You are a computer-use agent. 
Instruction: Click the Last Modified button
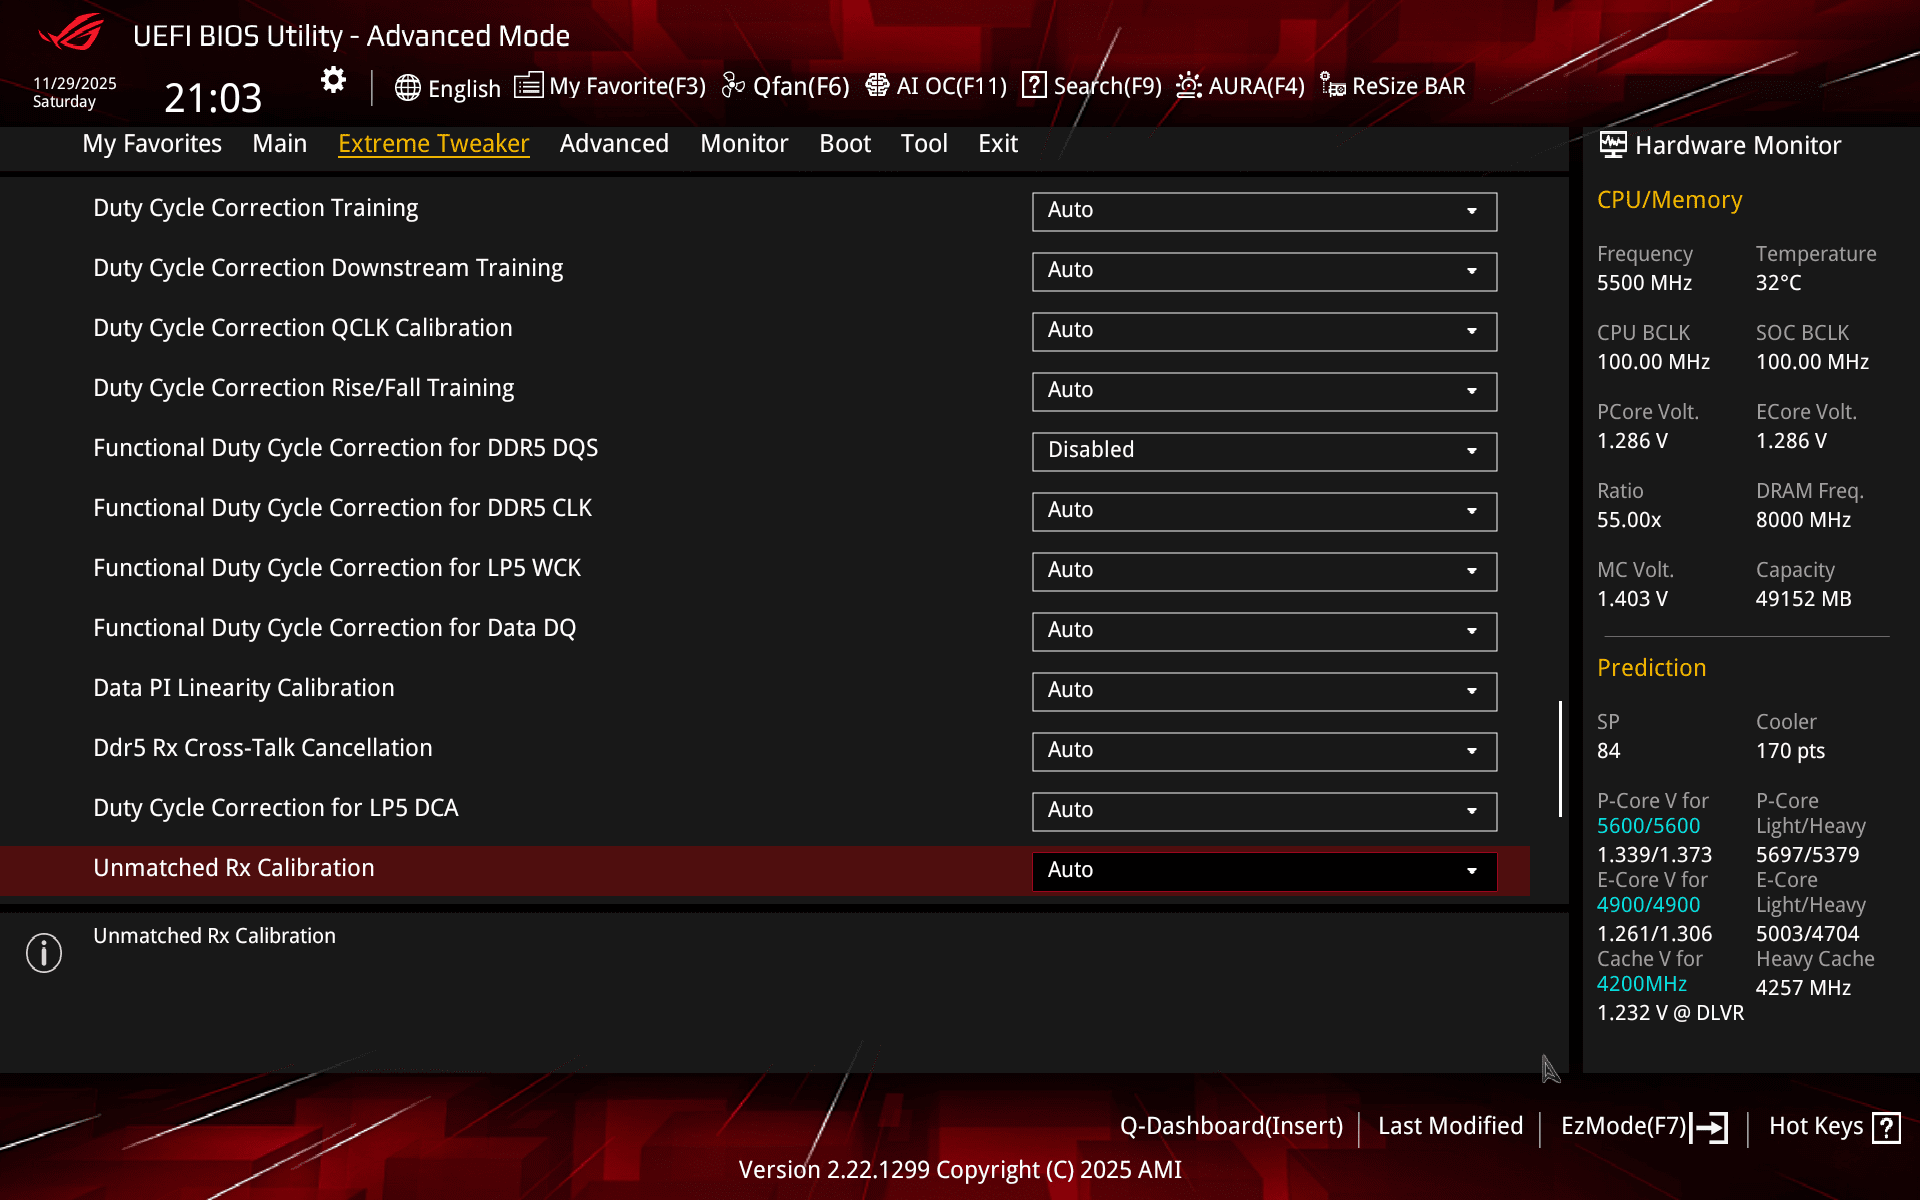[x=1450, y=1126]
